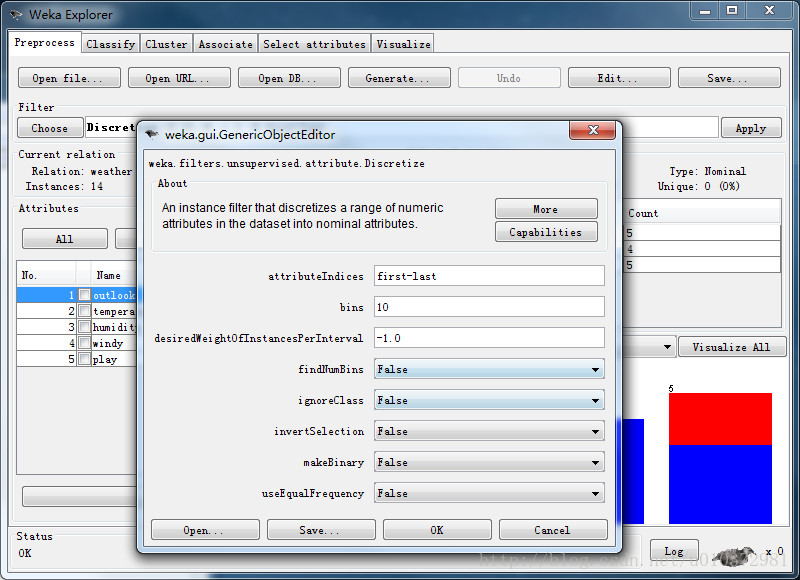Viewport: 800px width, 580px height.
Task: Click the filter Choose button
Action: pos(50,128)
